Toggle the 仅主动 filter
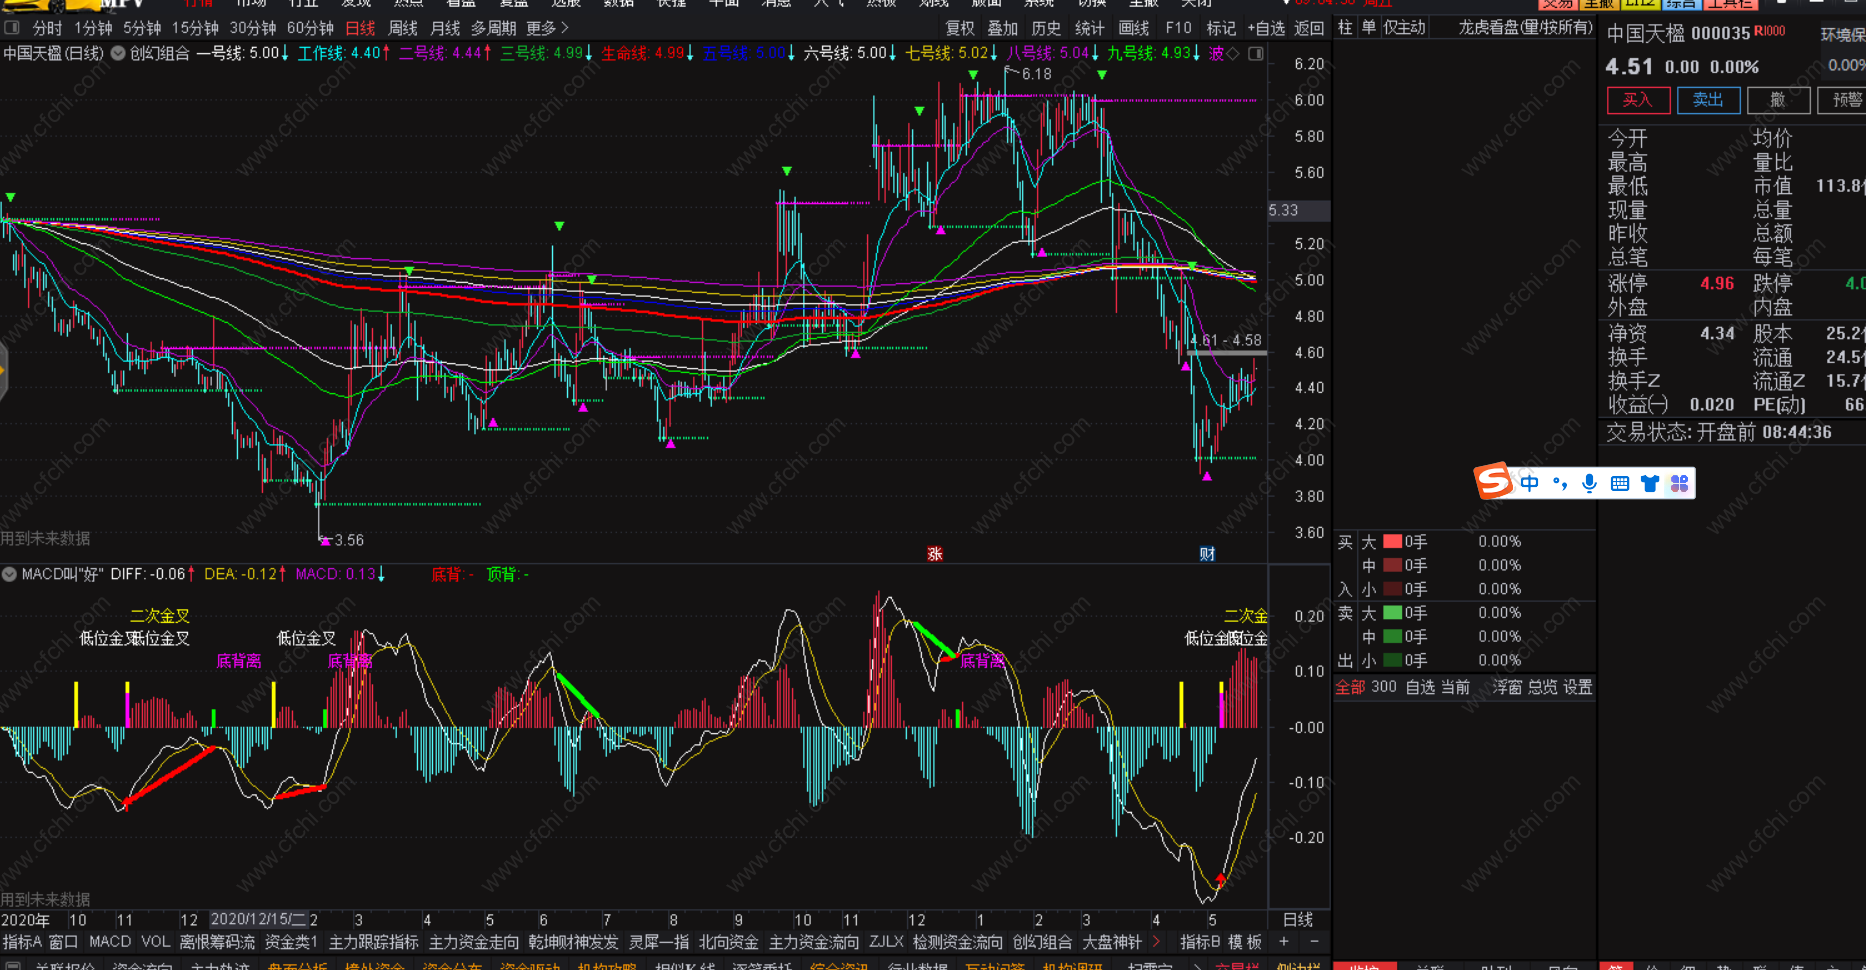 click(1405, 28)
